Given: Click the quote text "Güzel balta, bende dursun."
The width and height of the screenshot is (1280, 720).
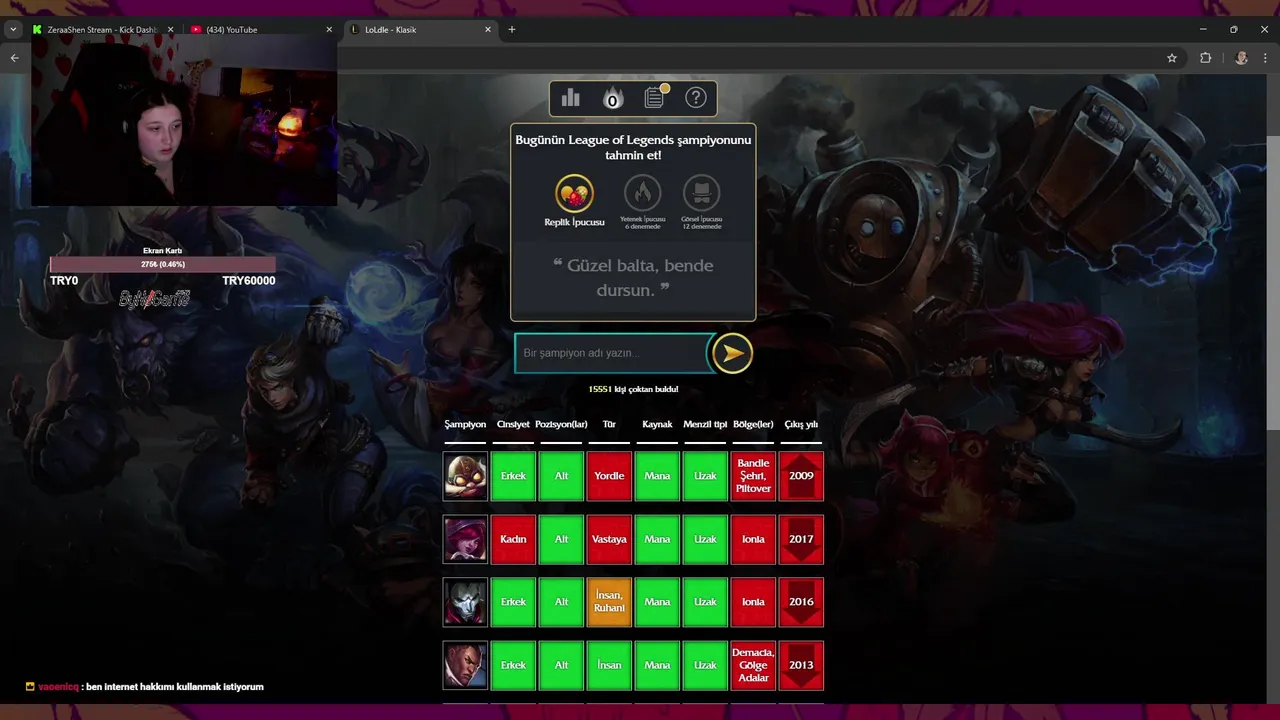Looking at the screenshot, I should pos(633,277).
